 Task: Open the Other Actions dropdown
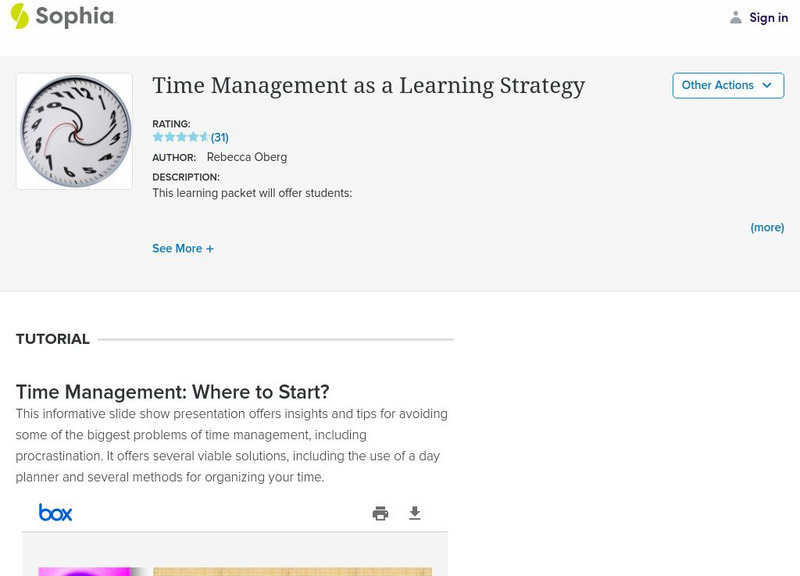point(727,86)
